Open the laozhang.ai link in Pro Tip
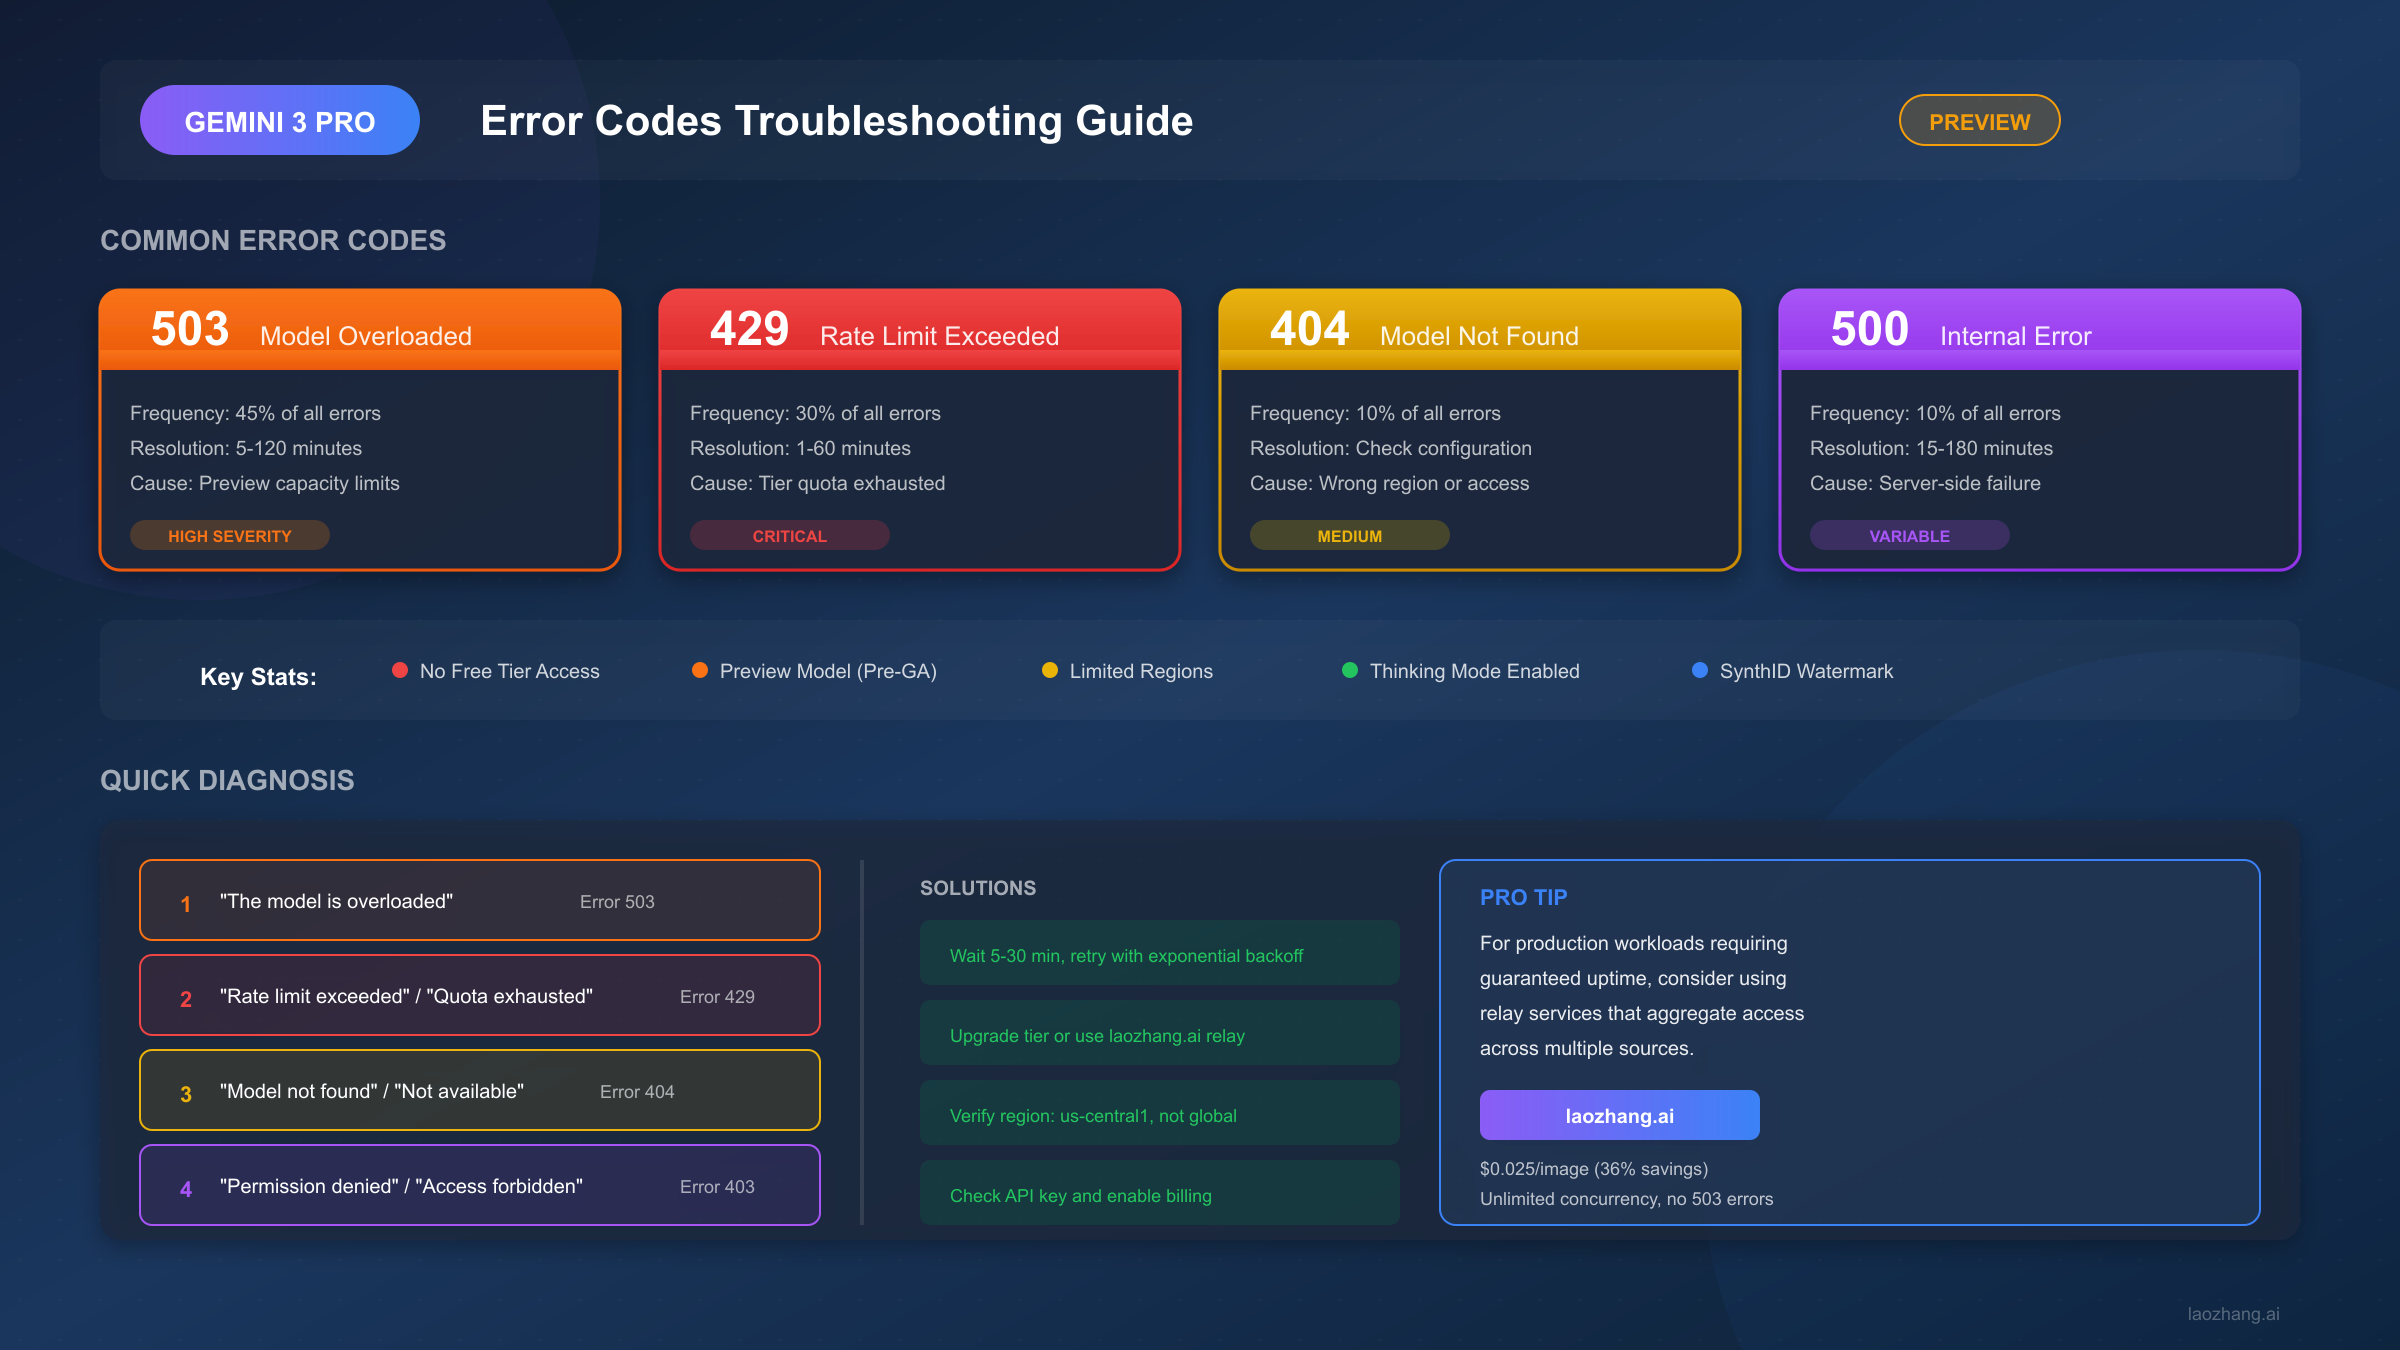This screenshot has width=2400, height=1350. pyautogui.click(x=1619, y=1114)
